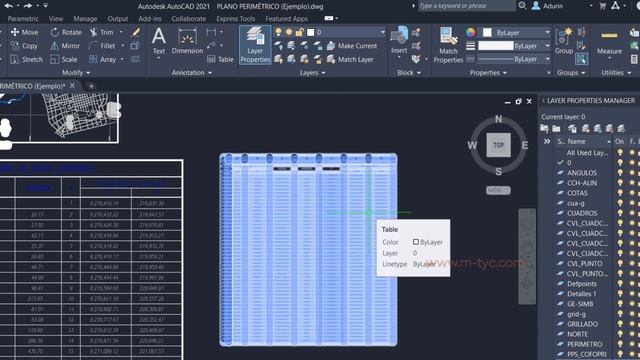Expand the Block panel dropdown
This screenshot has height=360, width=640.
click(x=409, y=73)
